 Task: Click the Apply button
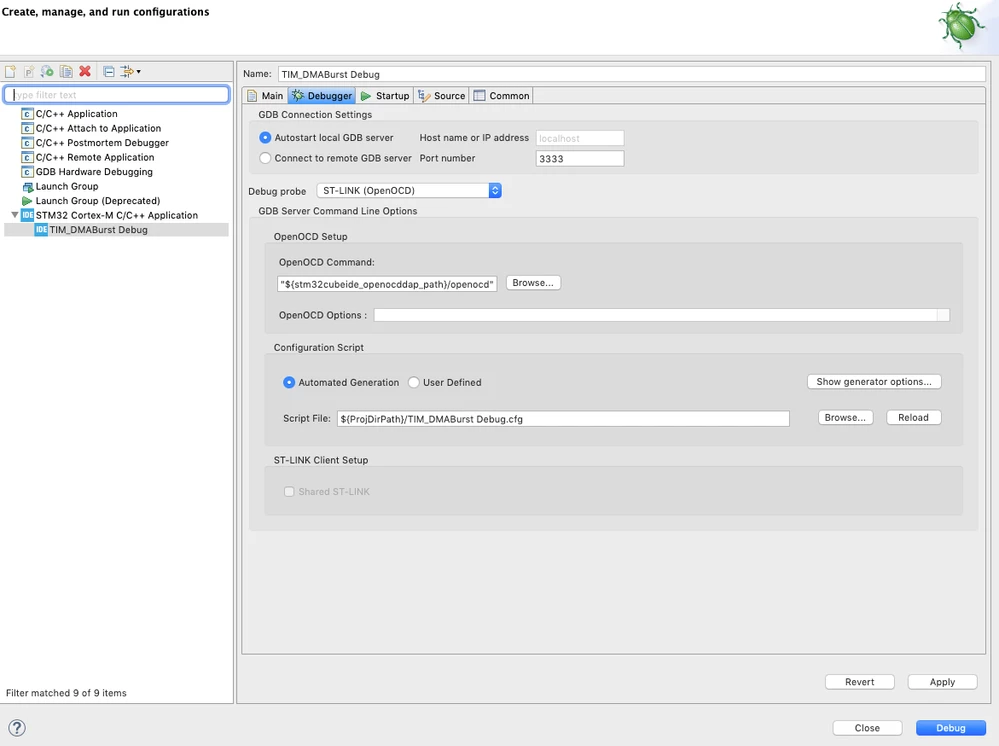point(942,682)
